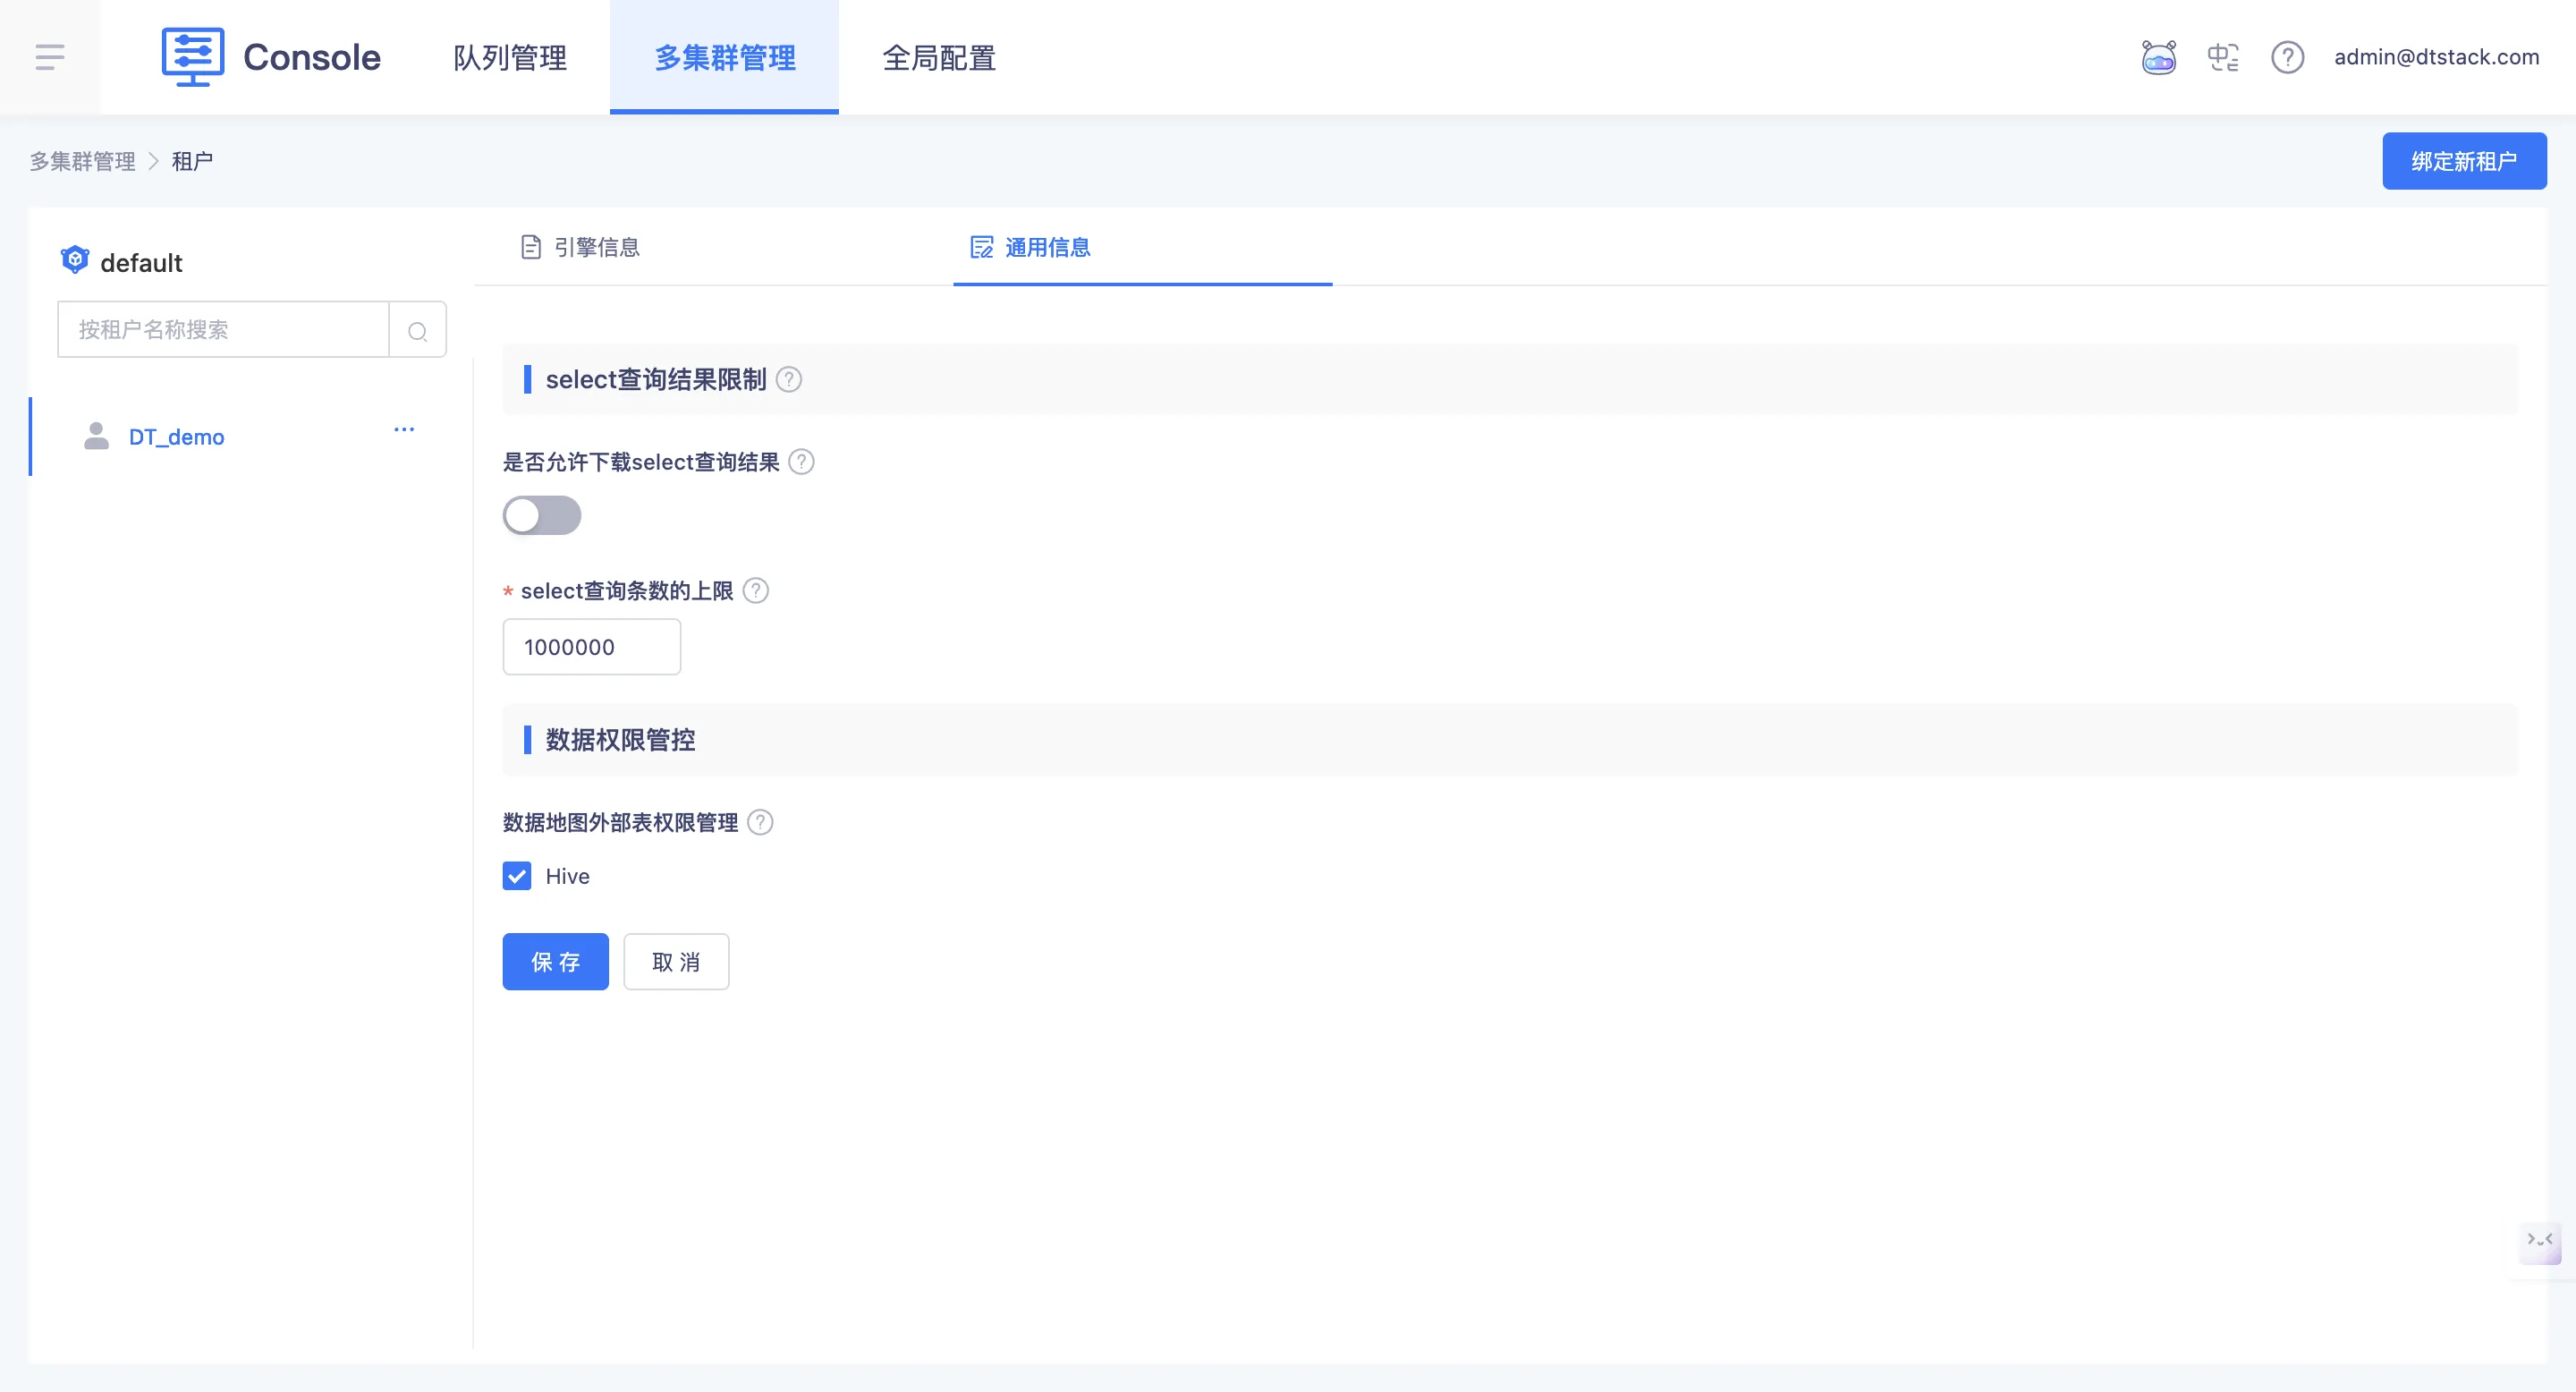2576x1392 pixels.
Task: Click the hamburger menu collapse icon
Action: (x=50, y=57)
